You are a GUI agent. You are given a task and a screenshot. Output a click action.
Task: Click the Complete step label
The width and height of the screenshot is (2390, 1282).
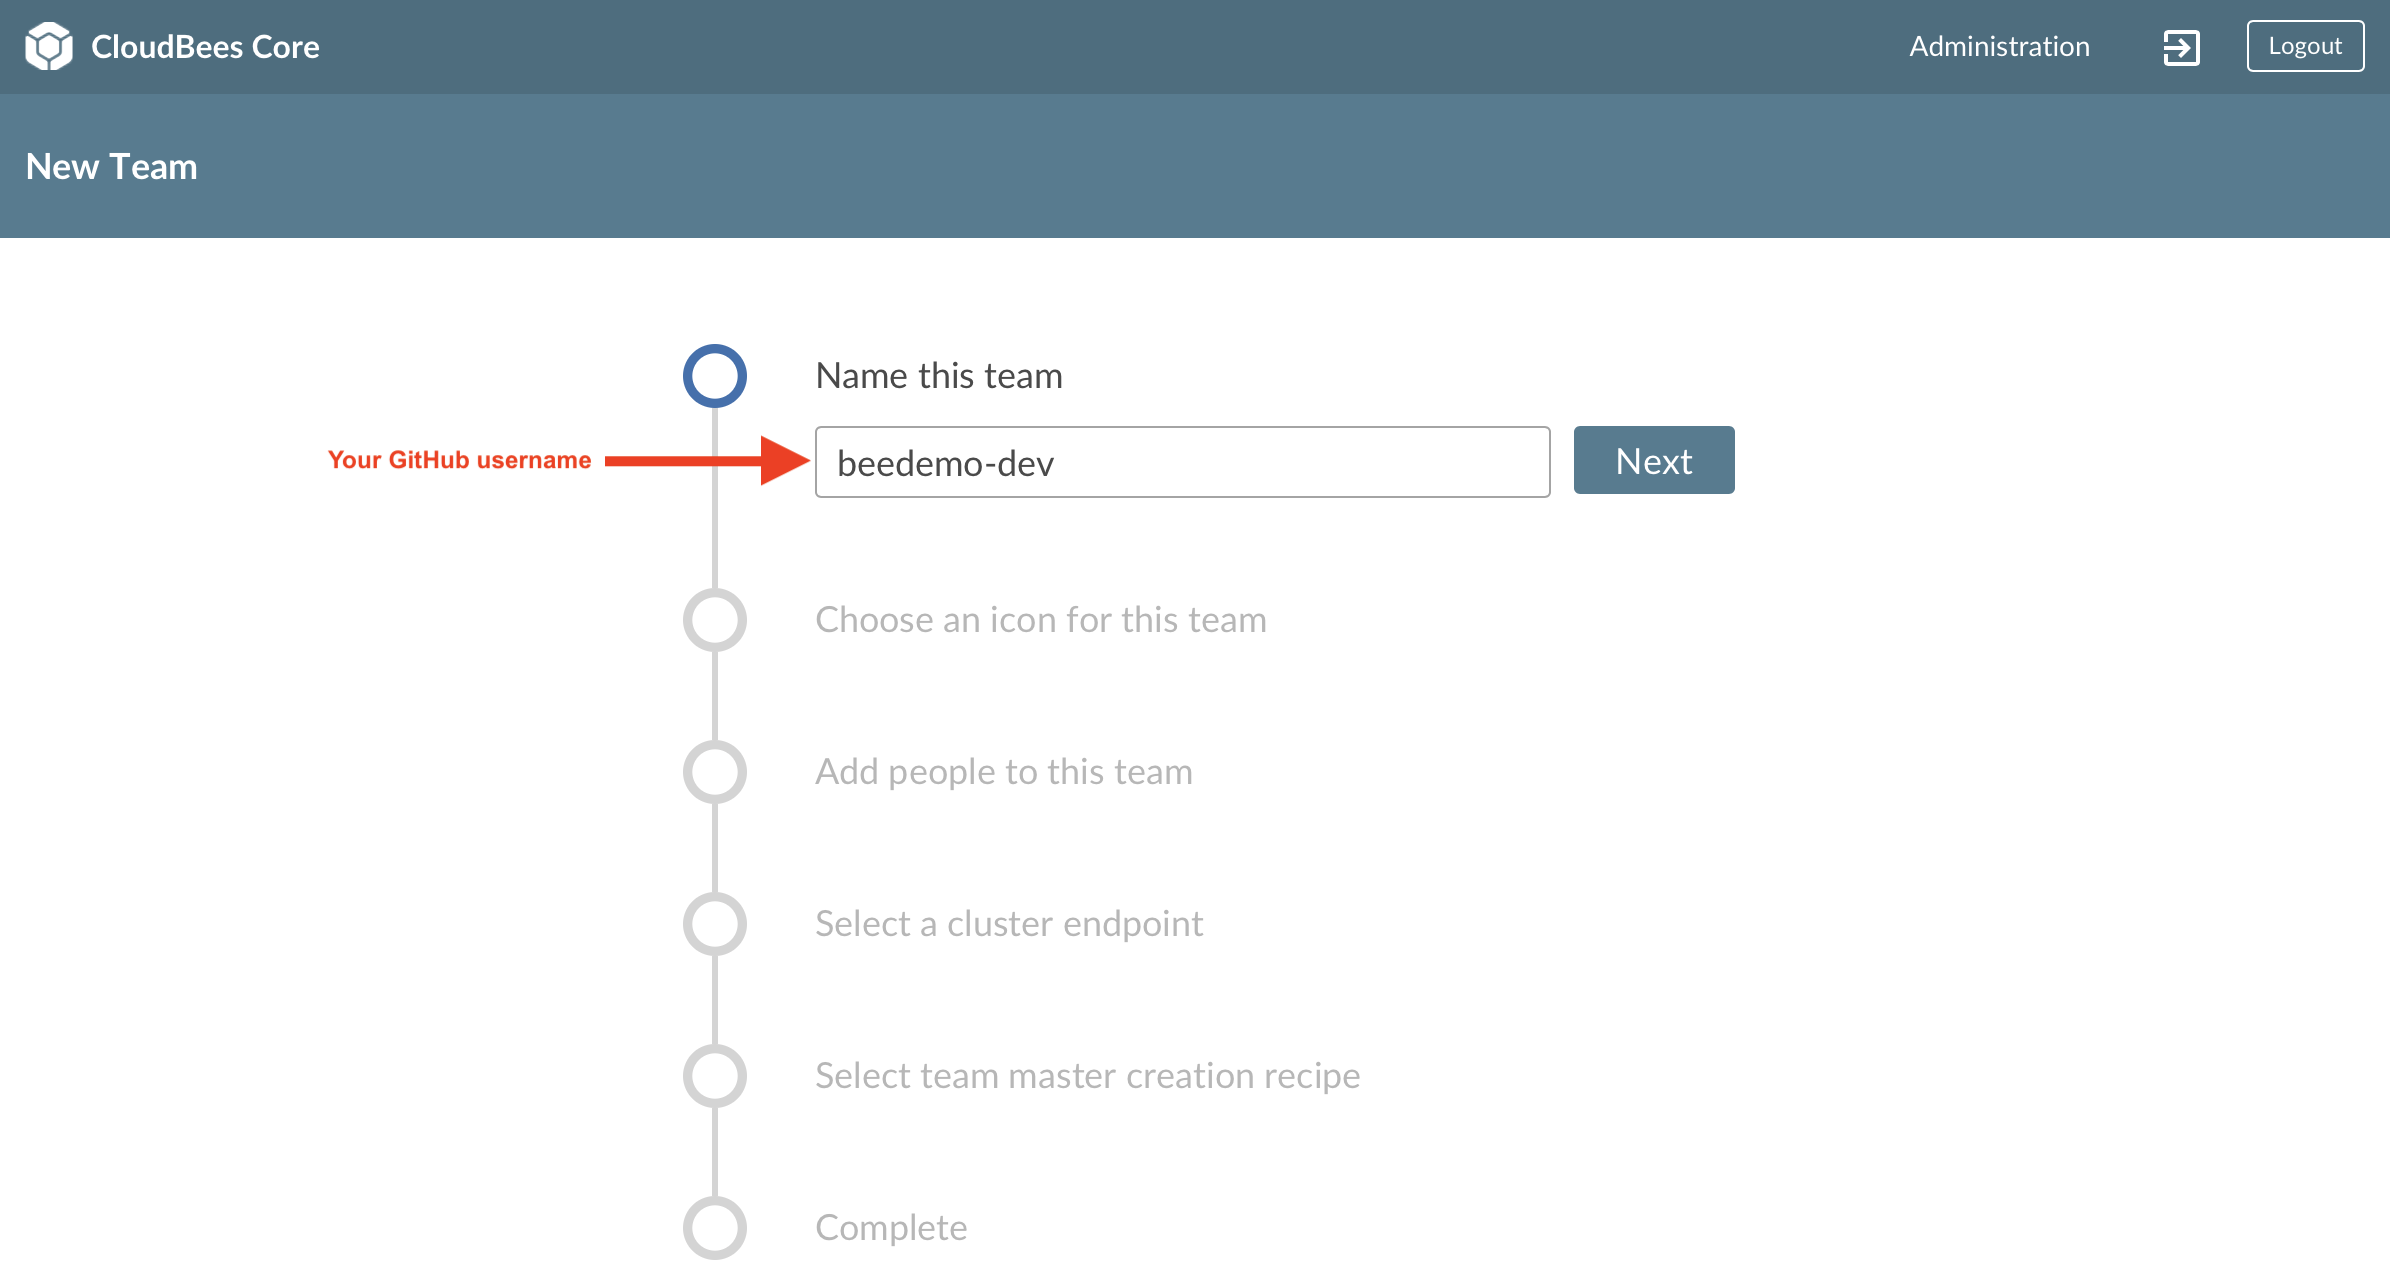pos(891,1228)
